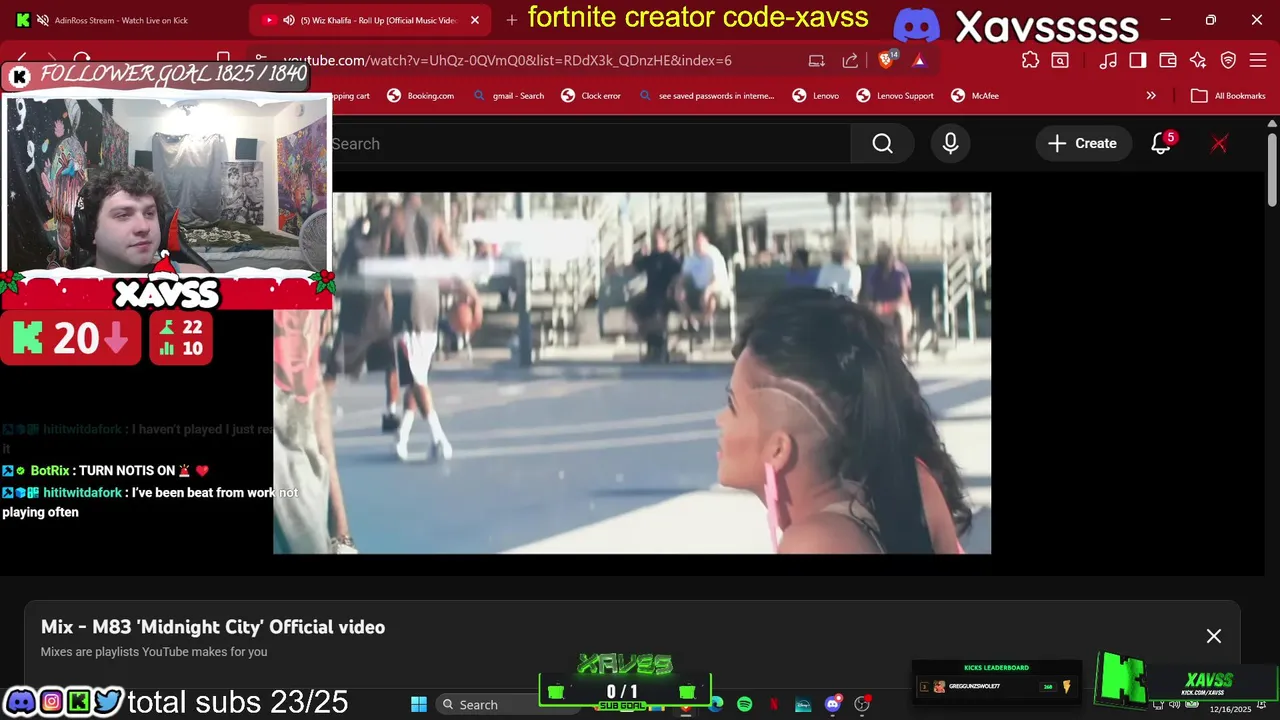1280x720 pixels.
Task: Open Disney+ from the taskbar
Action: coord(803,704)
